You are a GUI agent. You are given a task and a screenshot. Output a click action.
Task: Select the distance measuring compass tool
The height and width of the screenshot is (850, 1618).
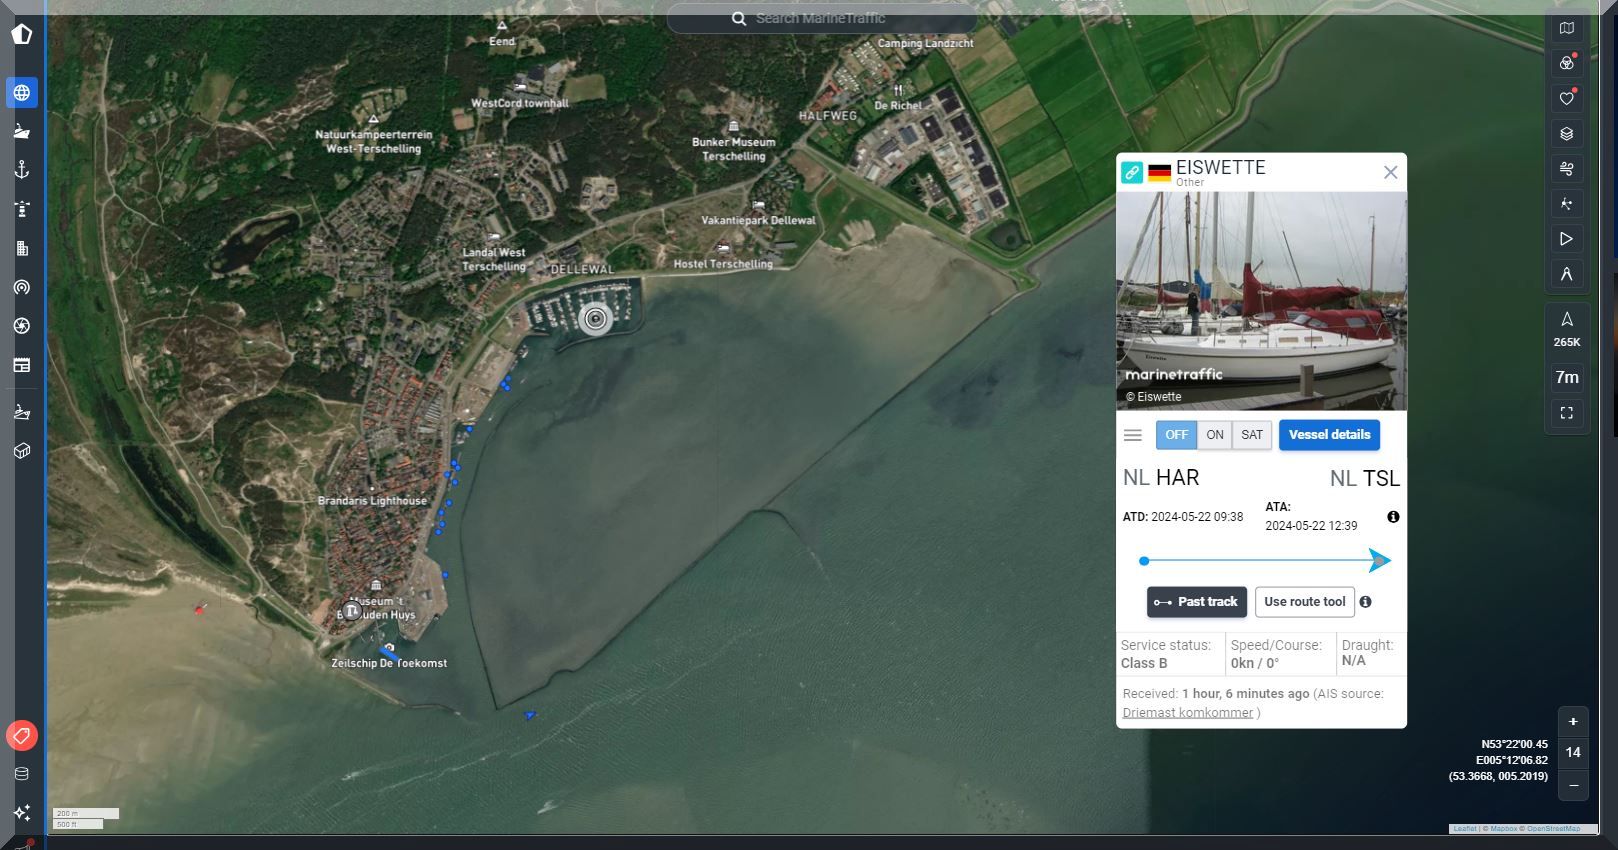pyautogui.click(x=1566, y=274)
